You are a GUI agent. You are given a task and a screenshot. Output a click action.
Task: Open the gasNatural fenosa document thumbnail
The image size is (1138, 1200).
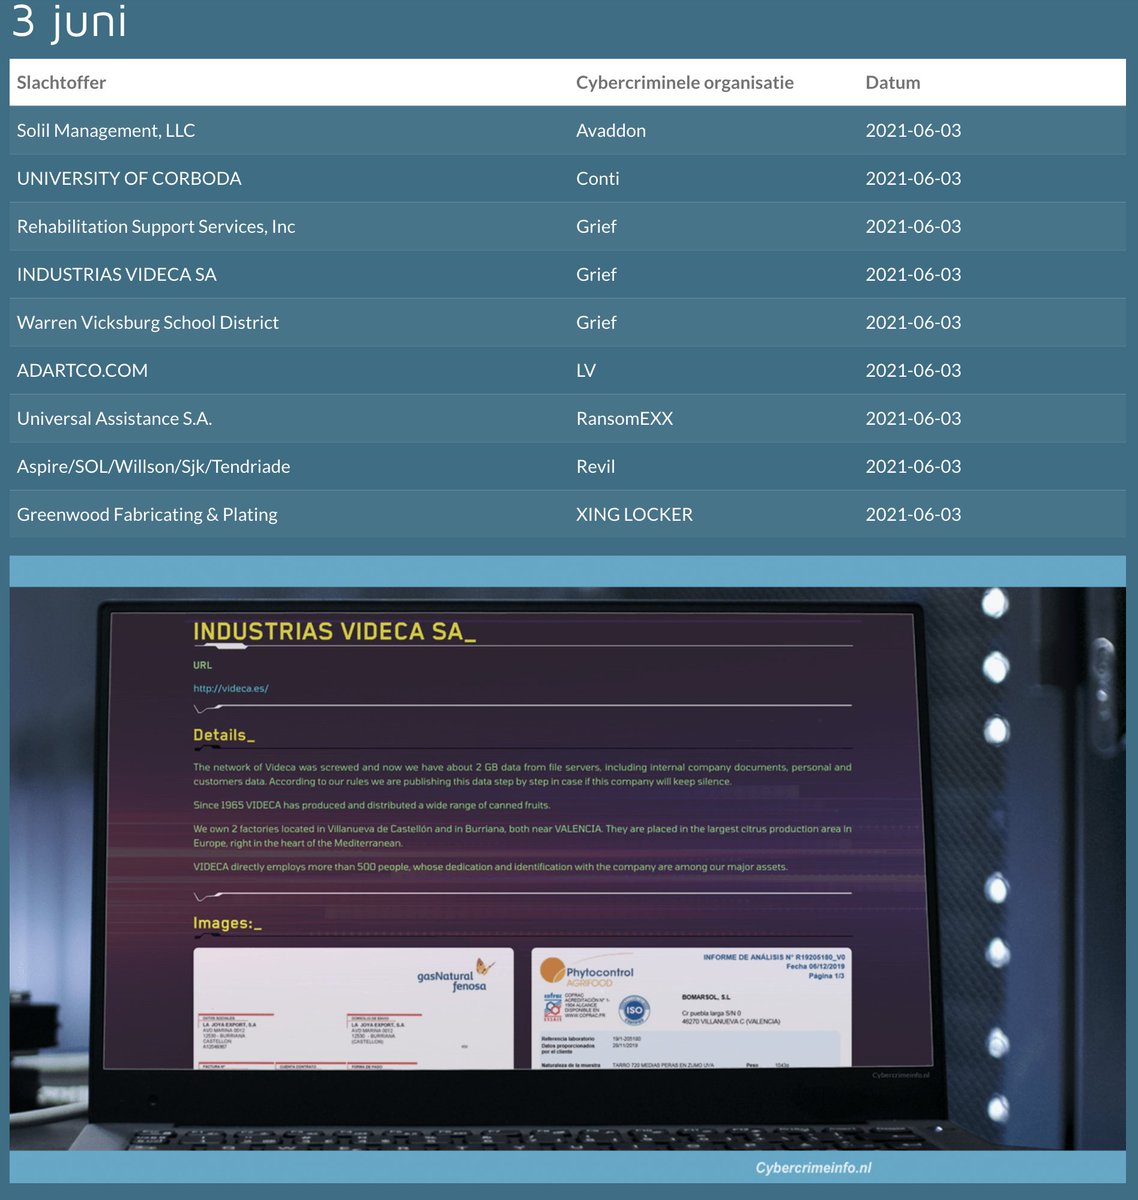point(353,1008)
